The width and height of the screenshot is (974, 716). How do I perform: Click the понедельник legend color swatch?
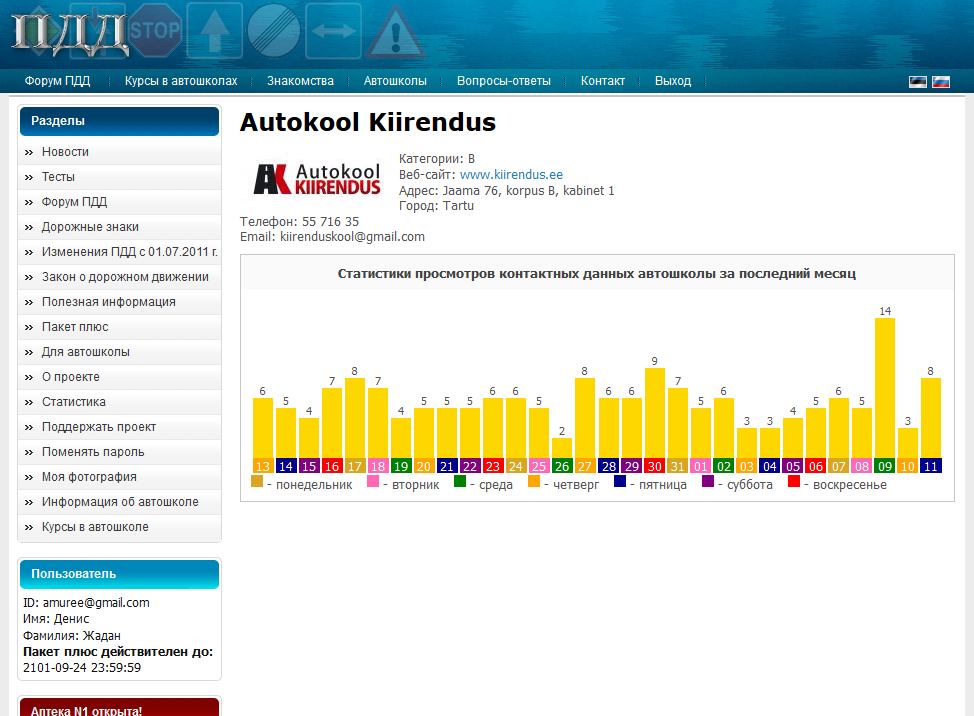pos(257,481)
